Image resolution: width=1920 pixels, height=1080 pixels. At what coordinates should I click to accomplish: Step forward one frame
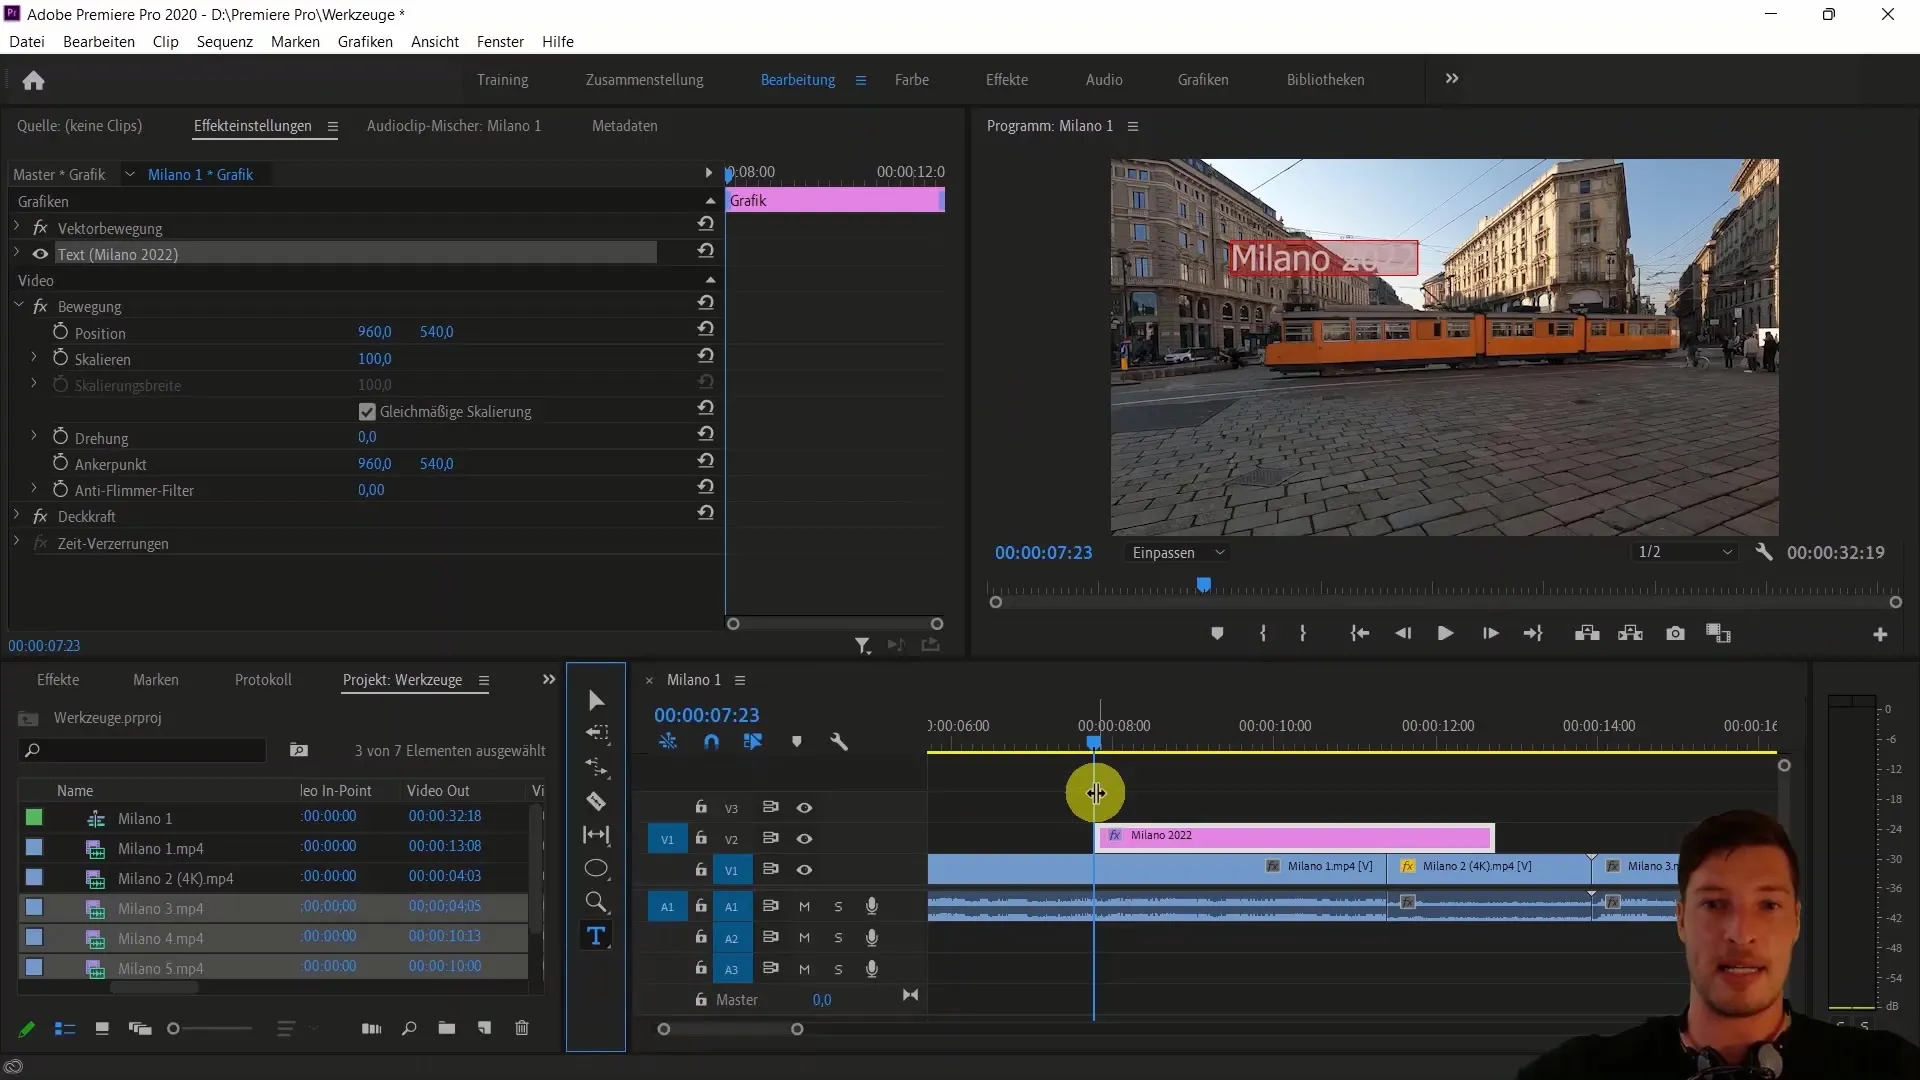1490,634
